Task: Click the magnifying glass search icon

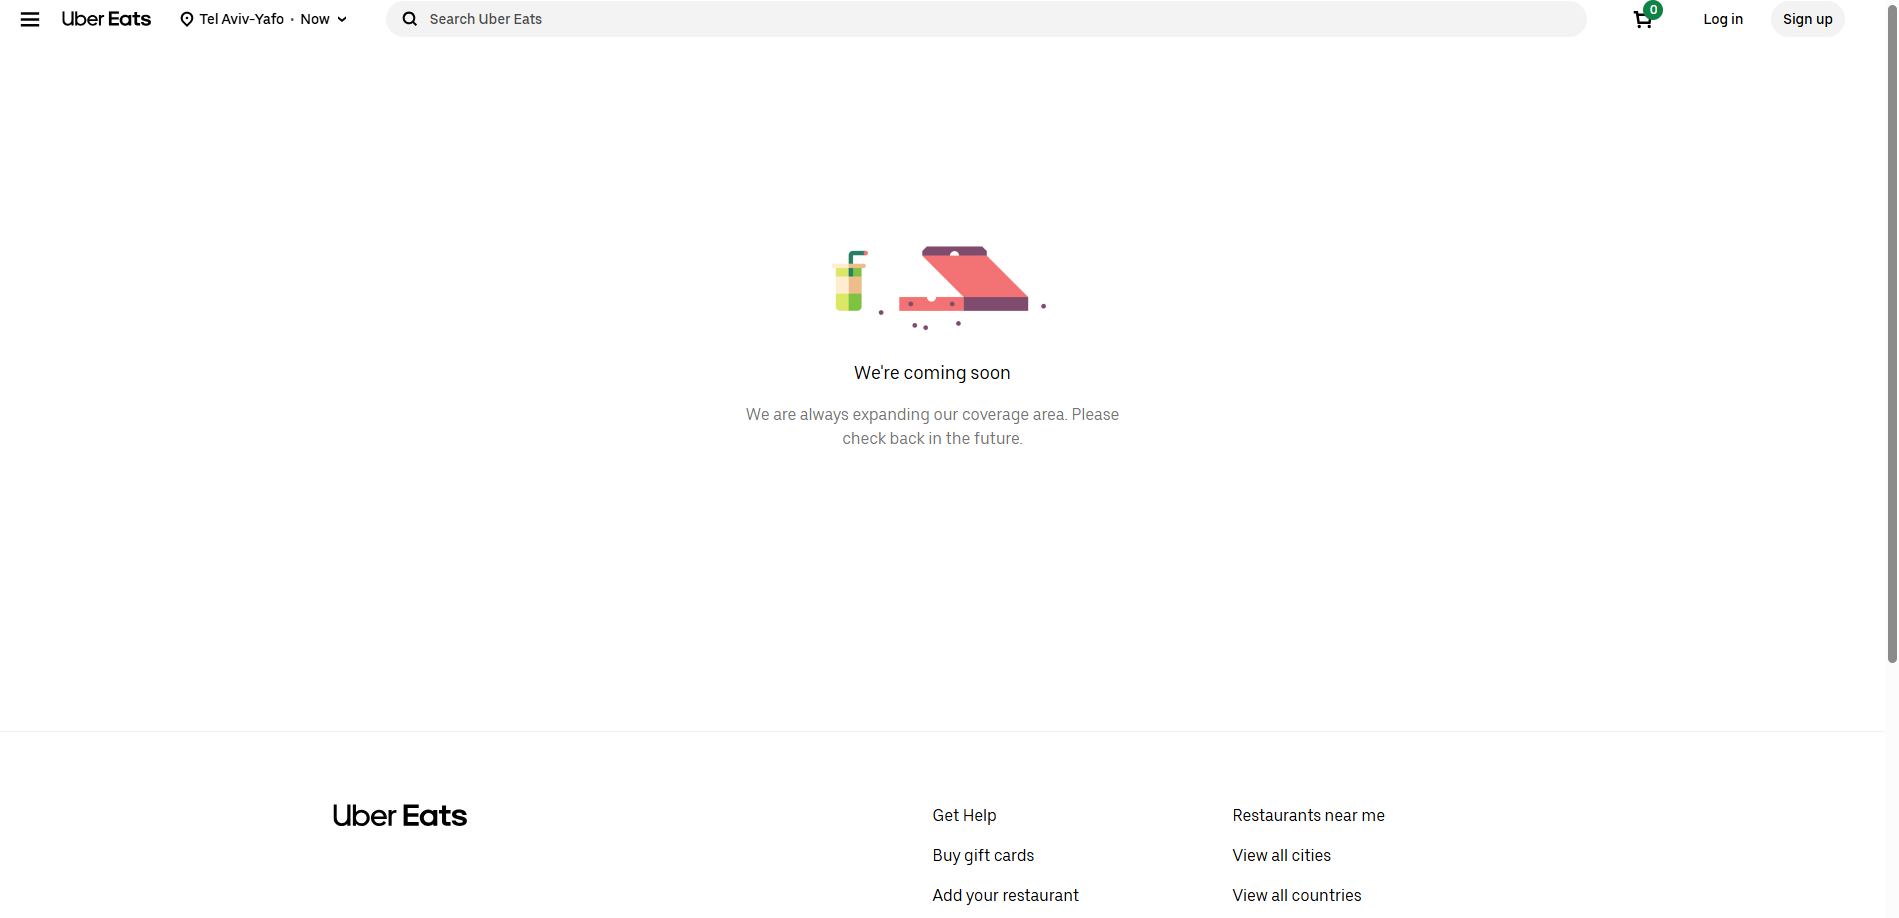Action: click(x=410, y=19)
